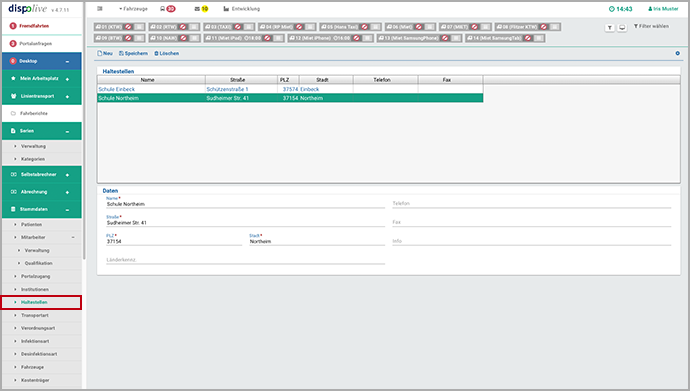The image size is (690, 391).
Task: Click blocked icon on vehicle 07 (MIET)
Action: coord(474,27)
